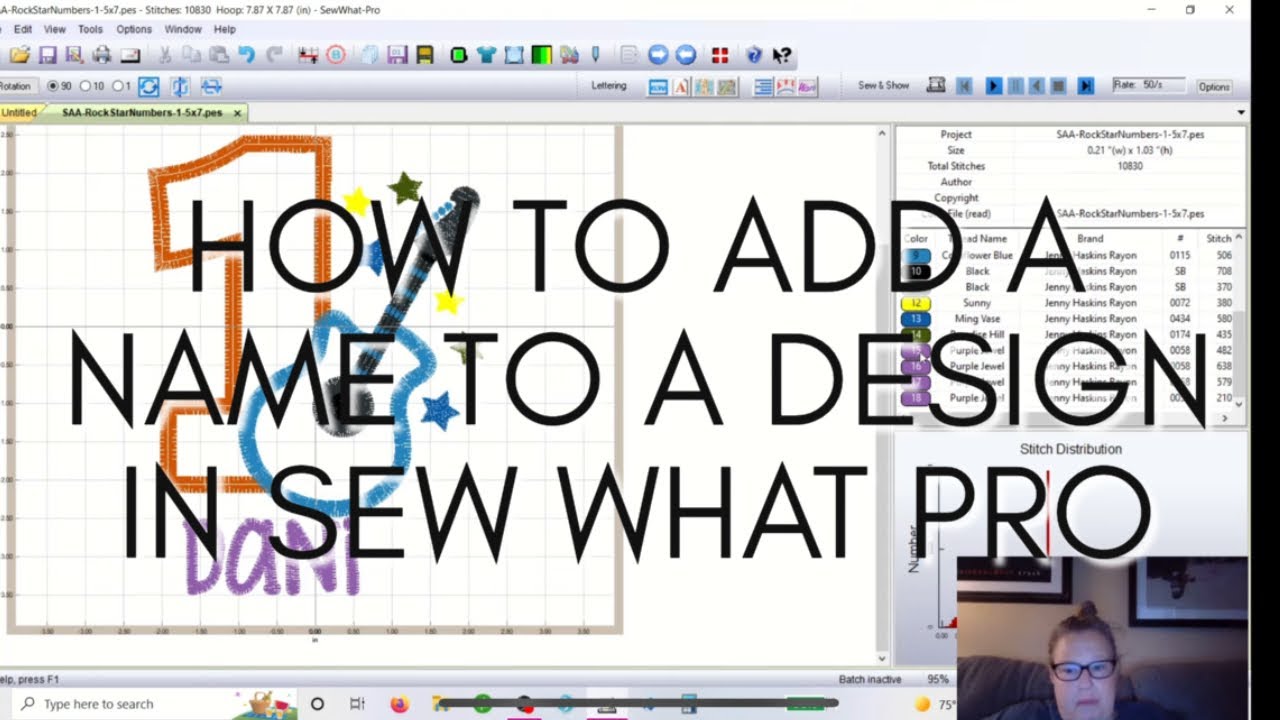Open a file with the folder icon
This screenshot has height=720, width=1280.
(x=20, y=55)
